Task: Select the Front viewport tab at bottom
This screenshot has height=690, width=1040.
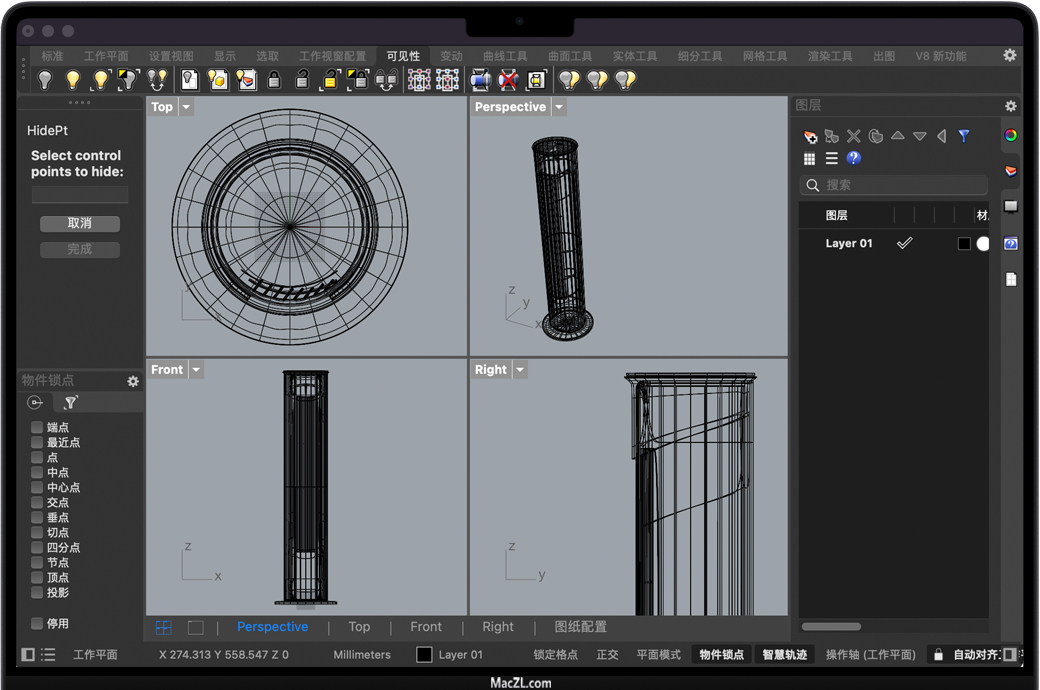Action: tap(425, 627)
